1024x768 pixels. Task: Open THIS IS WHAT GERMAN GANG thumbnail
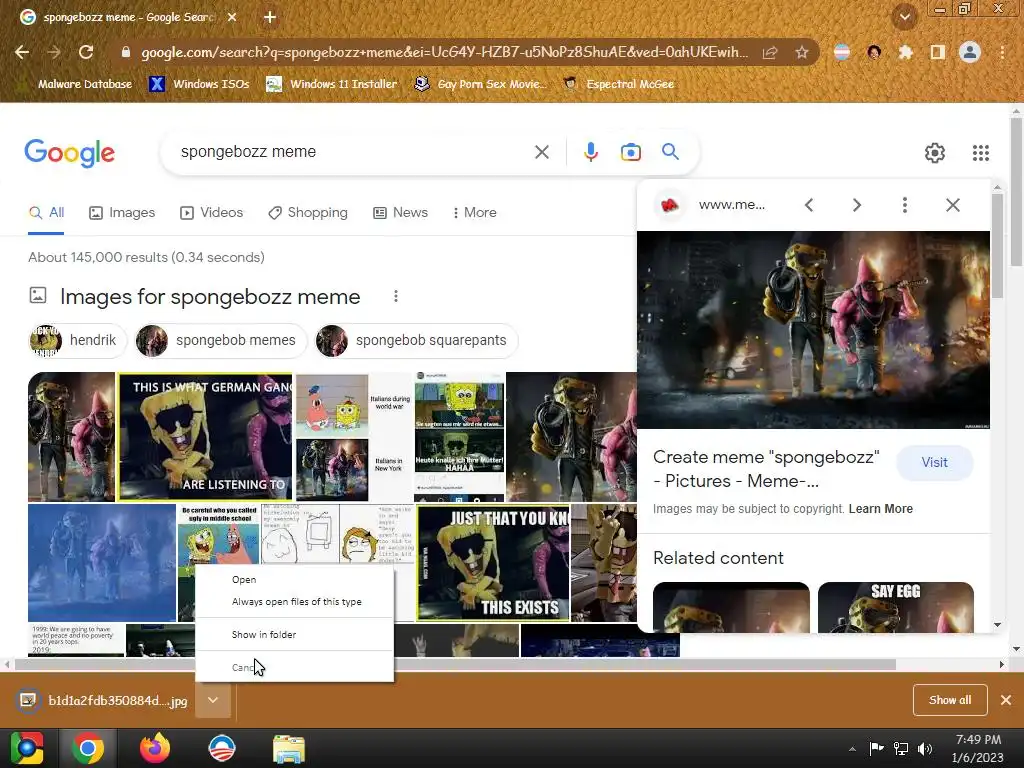click(x=205, y=436)
